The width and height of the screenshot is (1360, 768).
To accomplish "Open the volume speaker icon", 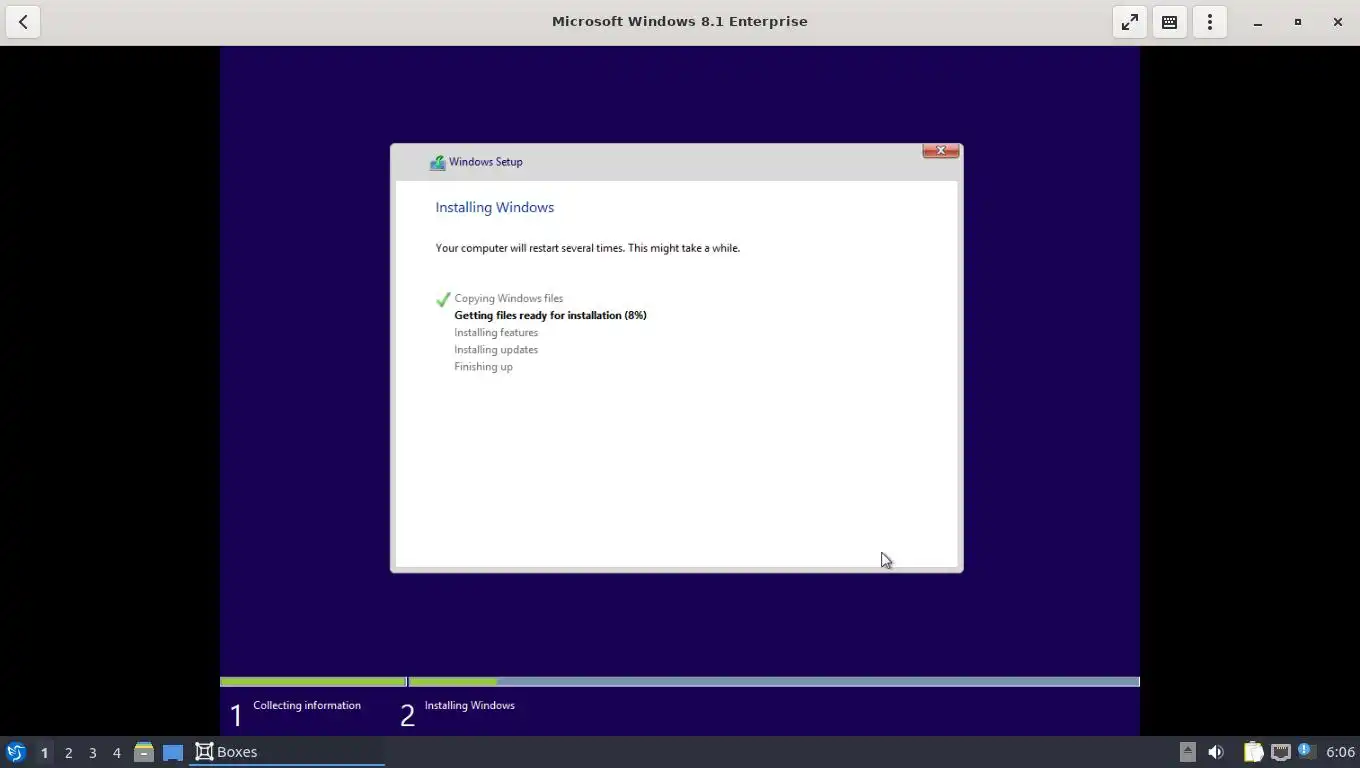I will (1216, 752).
